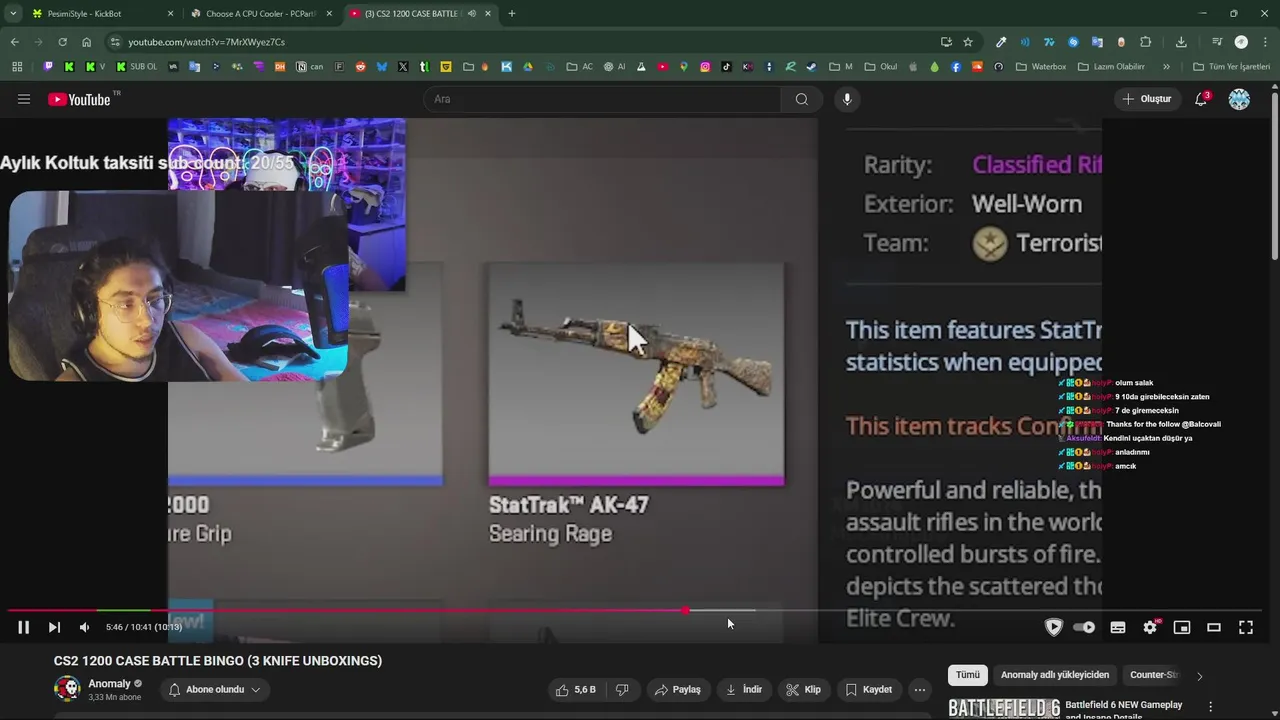Open the Anomaly channel name link
Screen dimensions: 1280x720
click(109, 684)
